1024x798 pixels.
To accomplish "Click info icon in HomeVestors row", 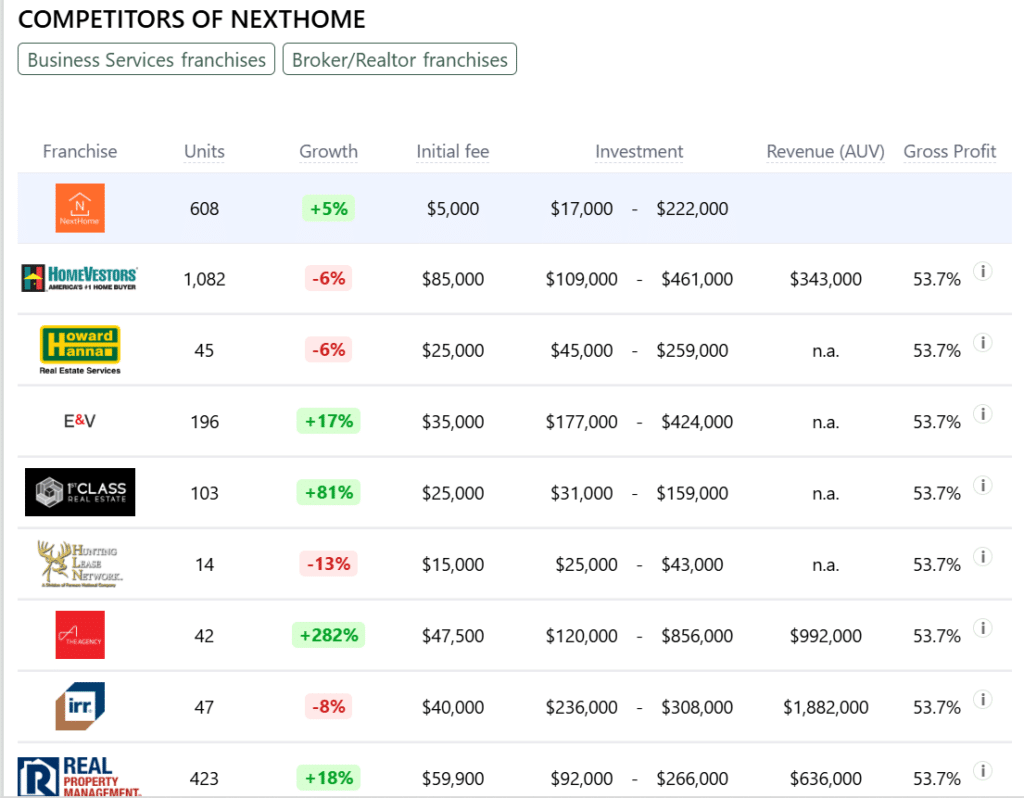I will (x=983, y=271).
